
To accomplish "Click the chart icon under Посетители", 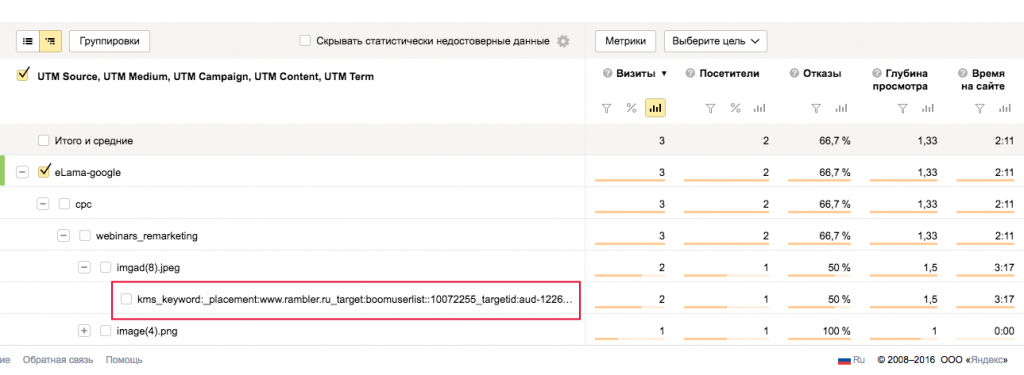I will click(x=759, y=108).
